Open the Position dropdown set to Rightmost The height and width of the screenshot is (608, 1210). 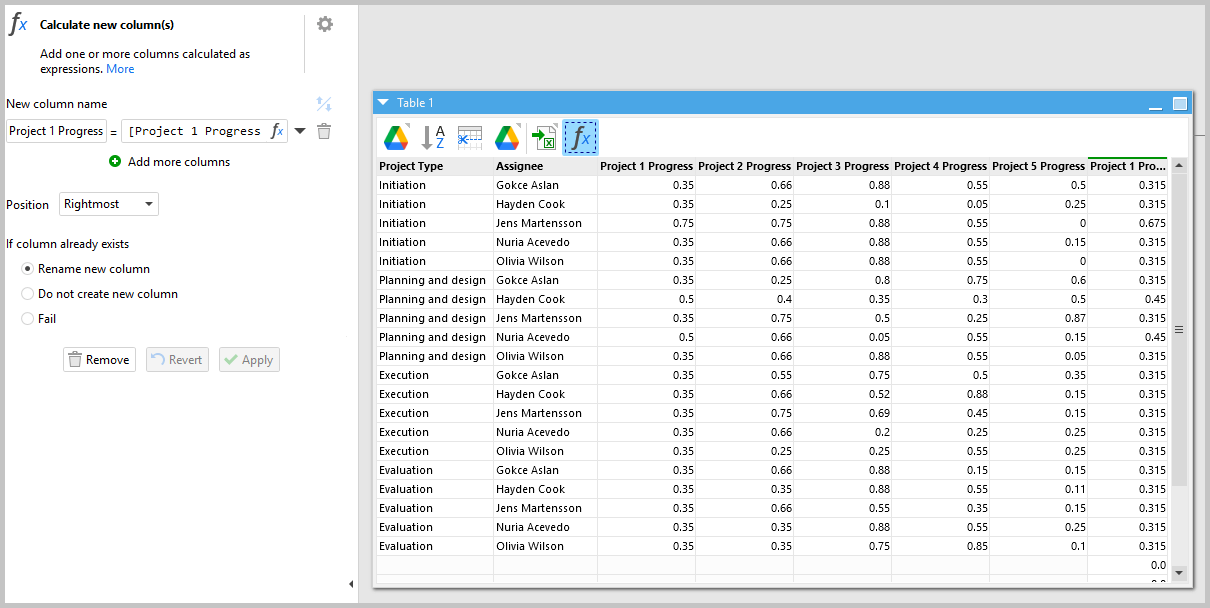tap(109, 204)
